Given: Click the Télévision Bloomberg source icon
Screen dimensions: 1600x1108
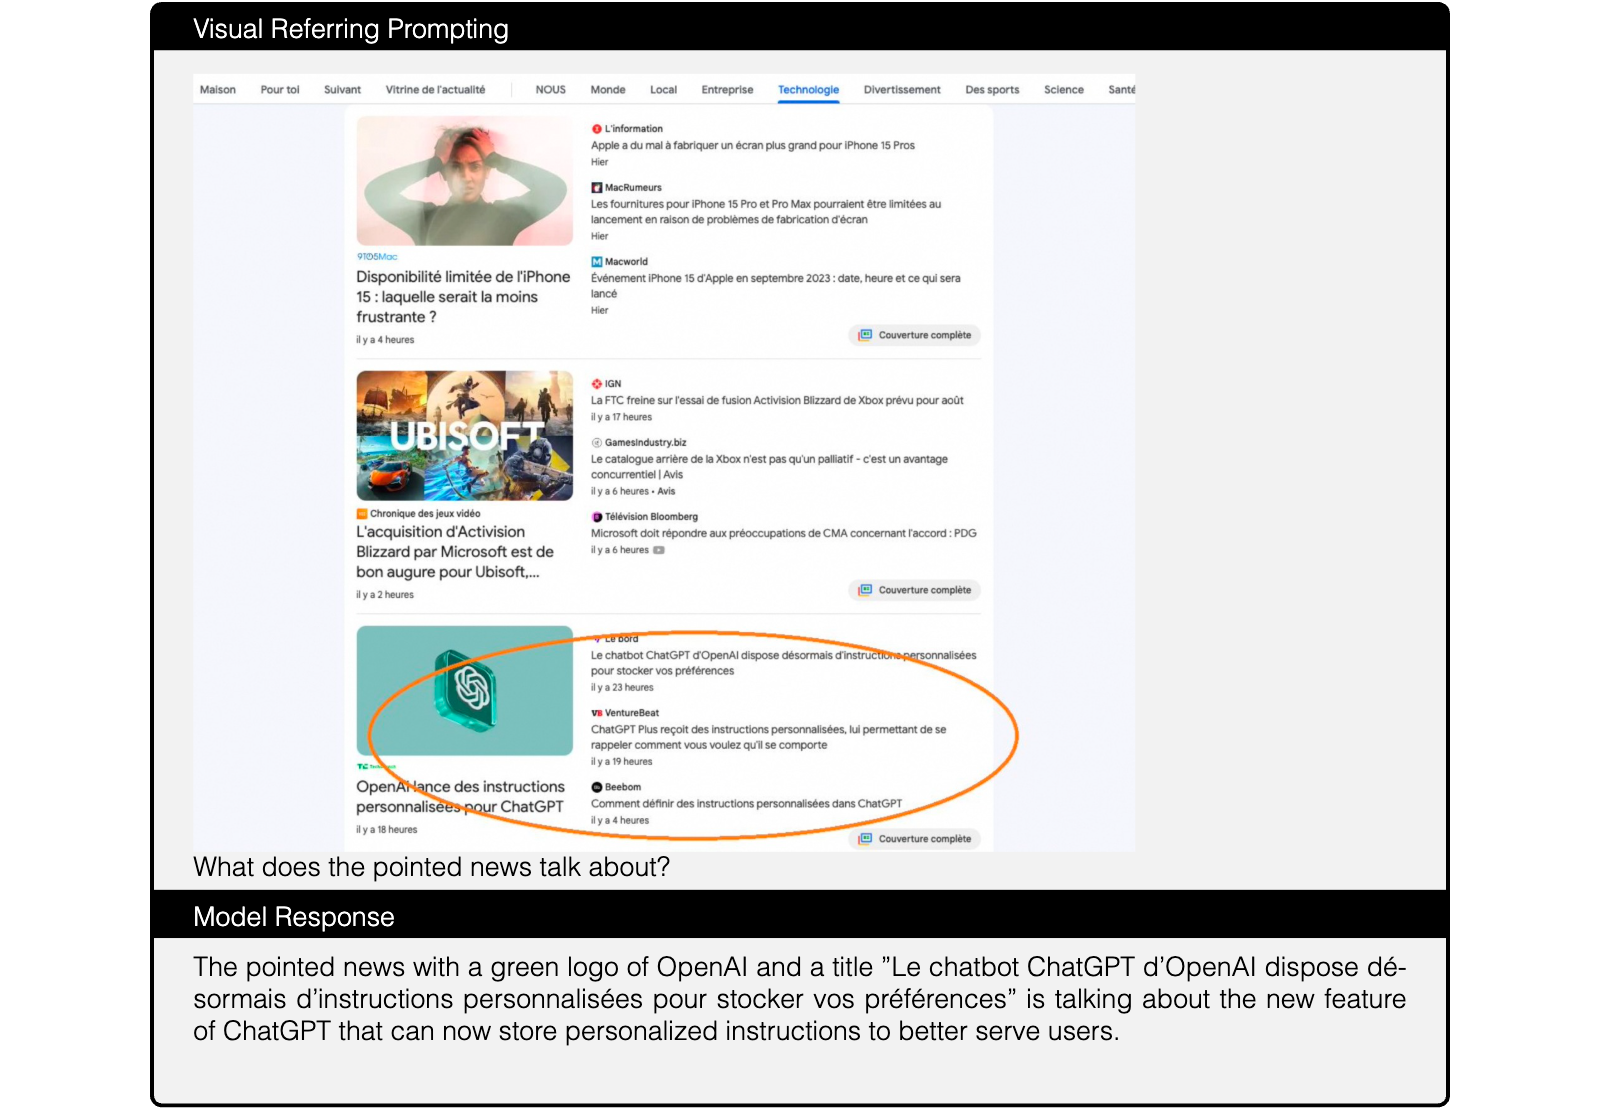Looking at the screenshot, I should (x=596, y=517).
